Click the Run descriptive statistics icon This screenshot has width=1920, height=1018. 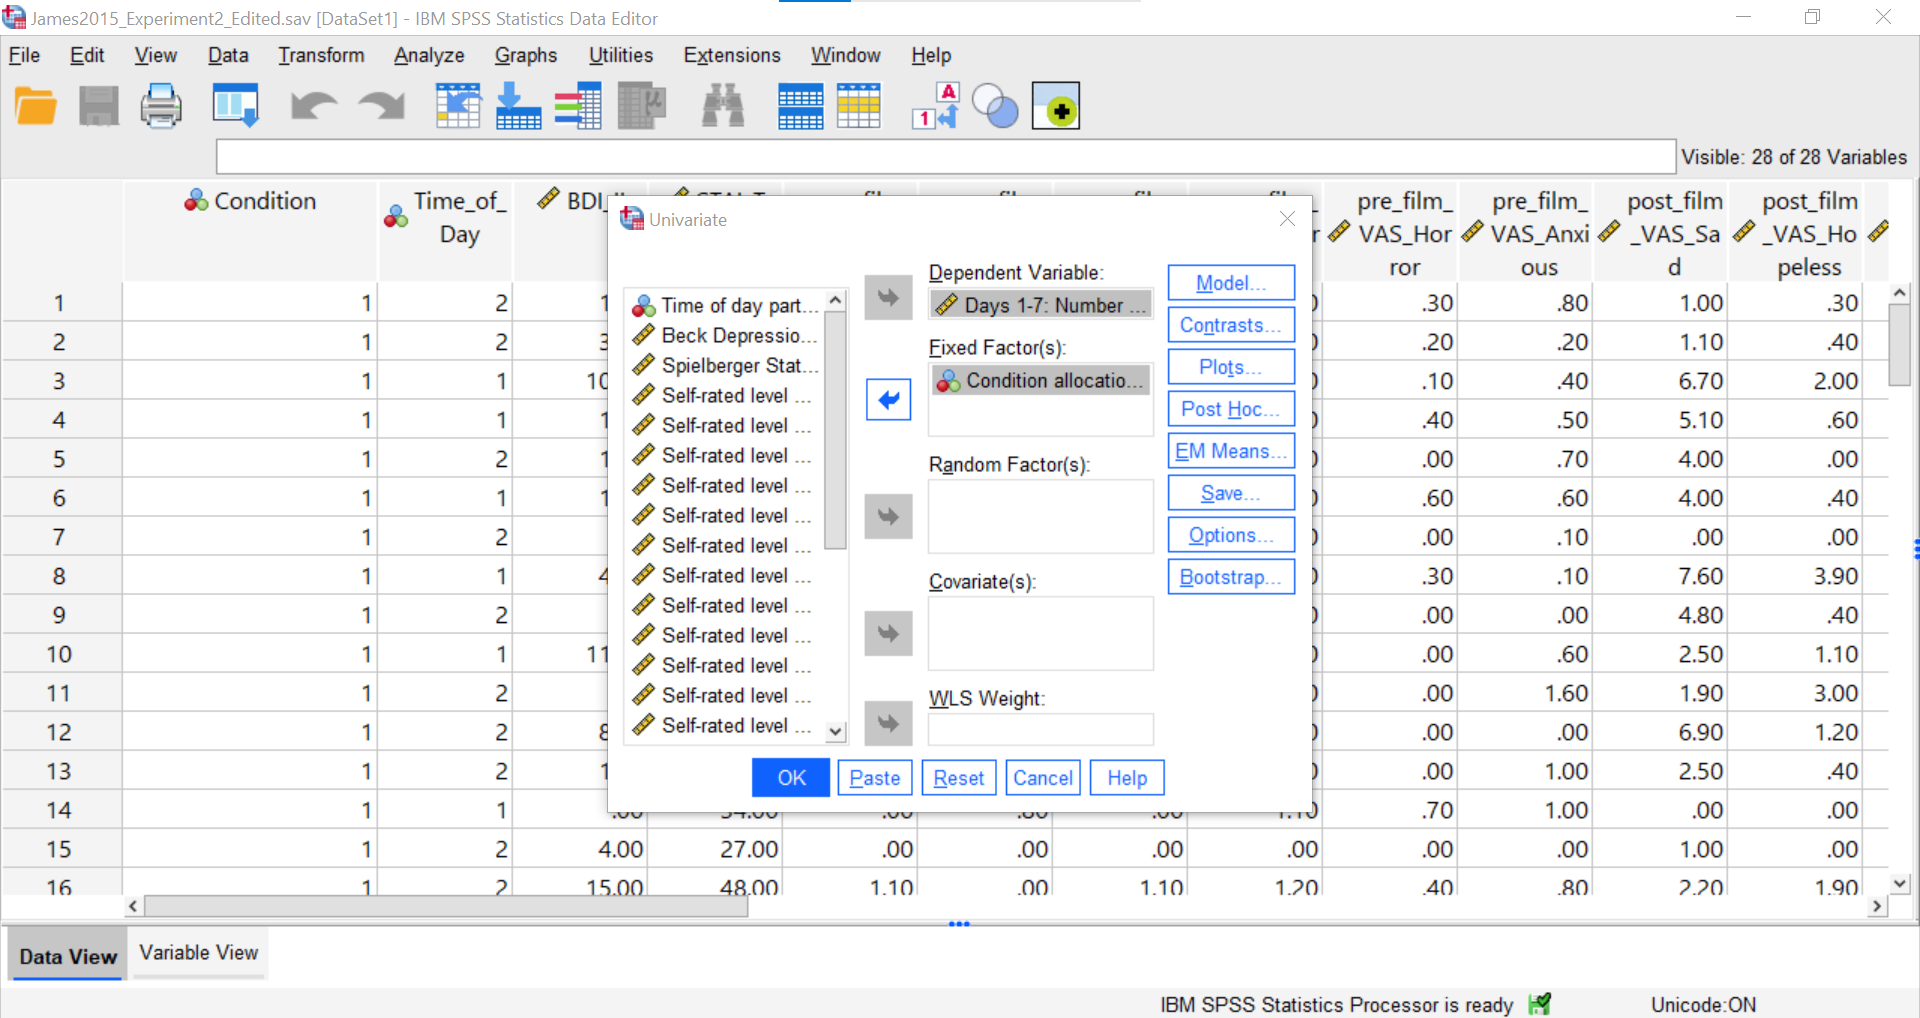642,106
